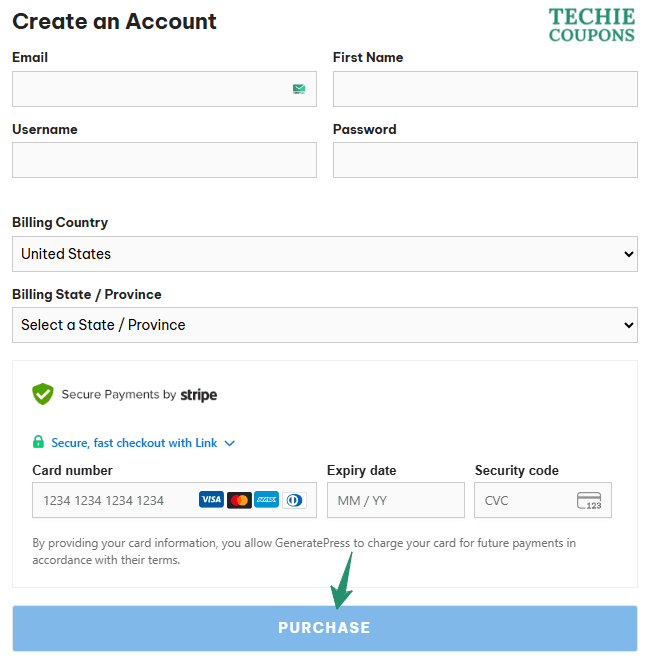Screen dimensions: 649x664
Task: Click the Mastercard icon
Action: tap(239, 500)
